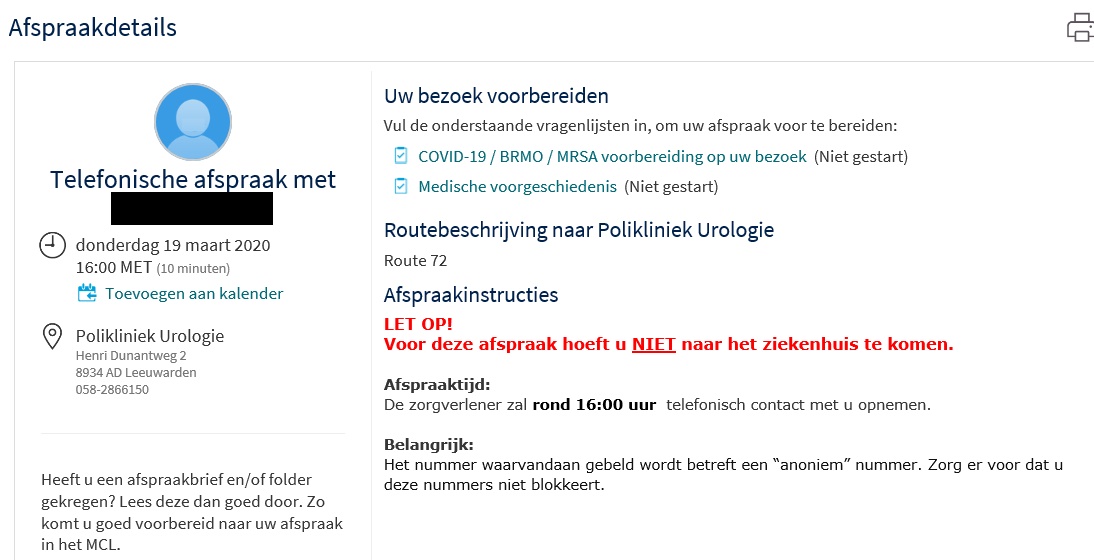Click the Routebeschrijving naar Polikliniek Urologie heading
Screen dimensions: 1094x560
[x=579, y=230]
